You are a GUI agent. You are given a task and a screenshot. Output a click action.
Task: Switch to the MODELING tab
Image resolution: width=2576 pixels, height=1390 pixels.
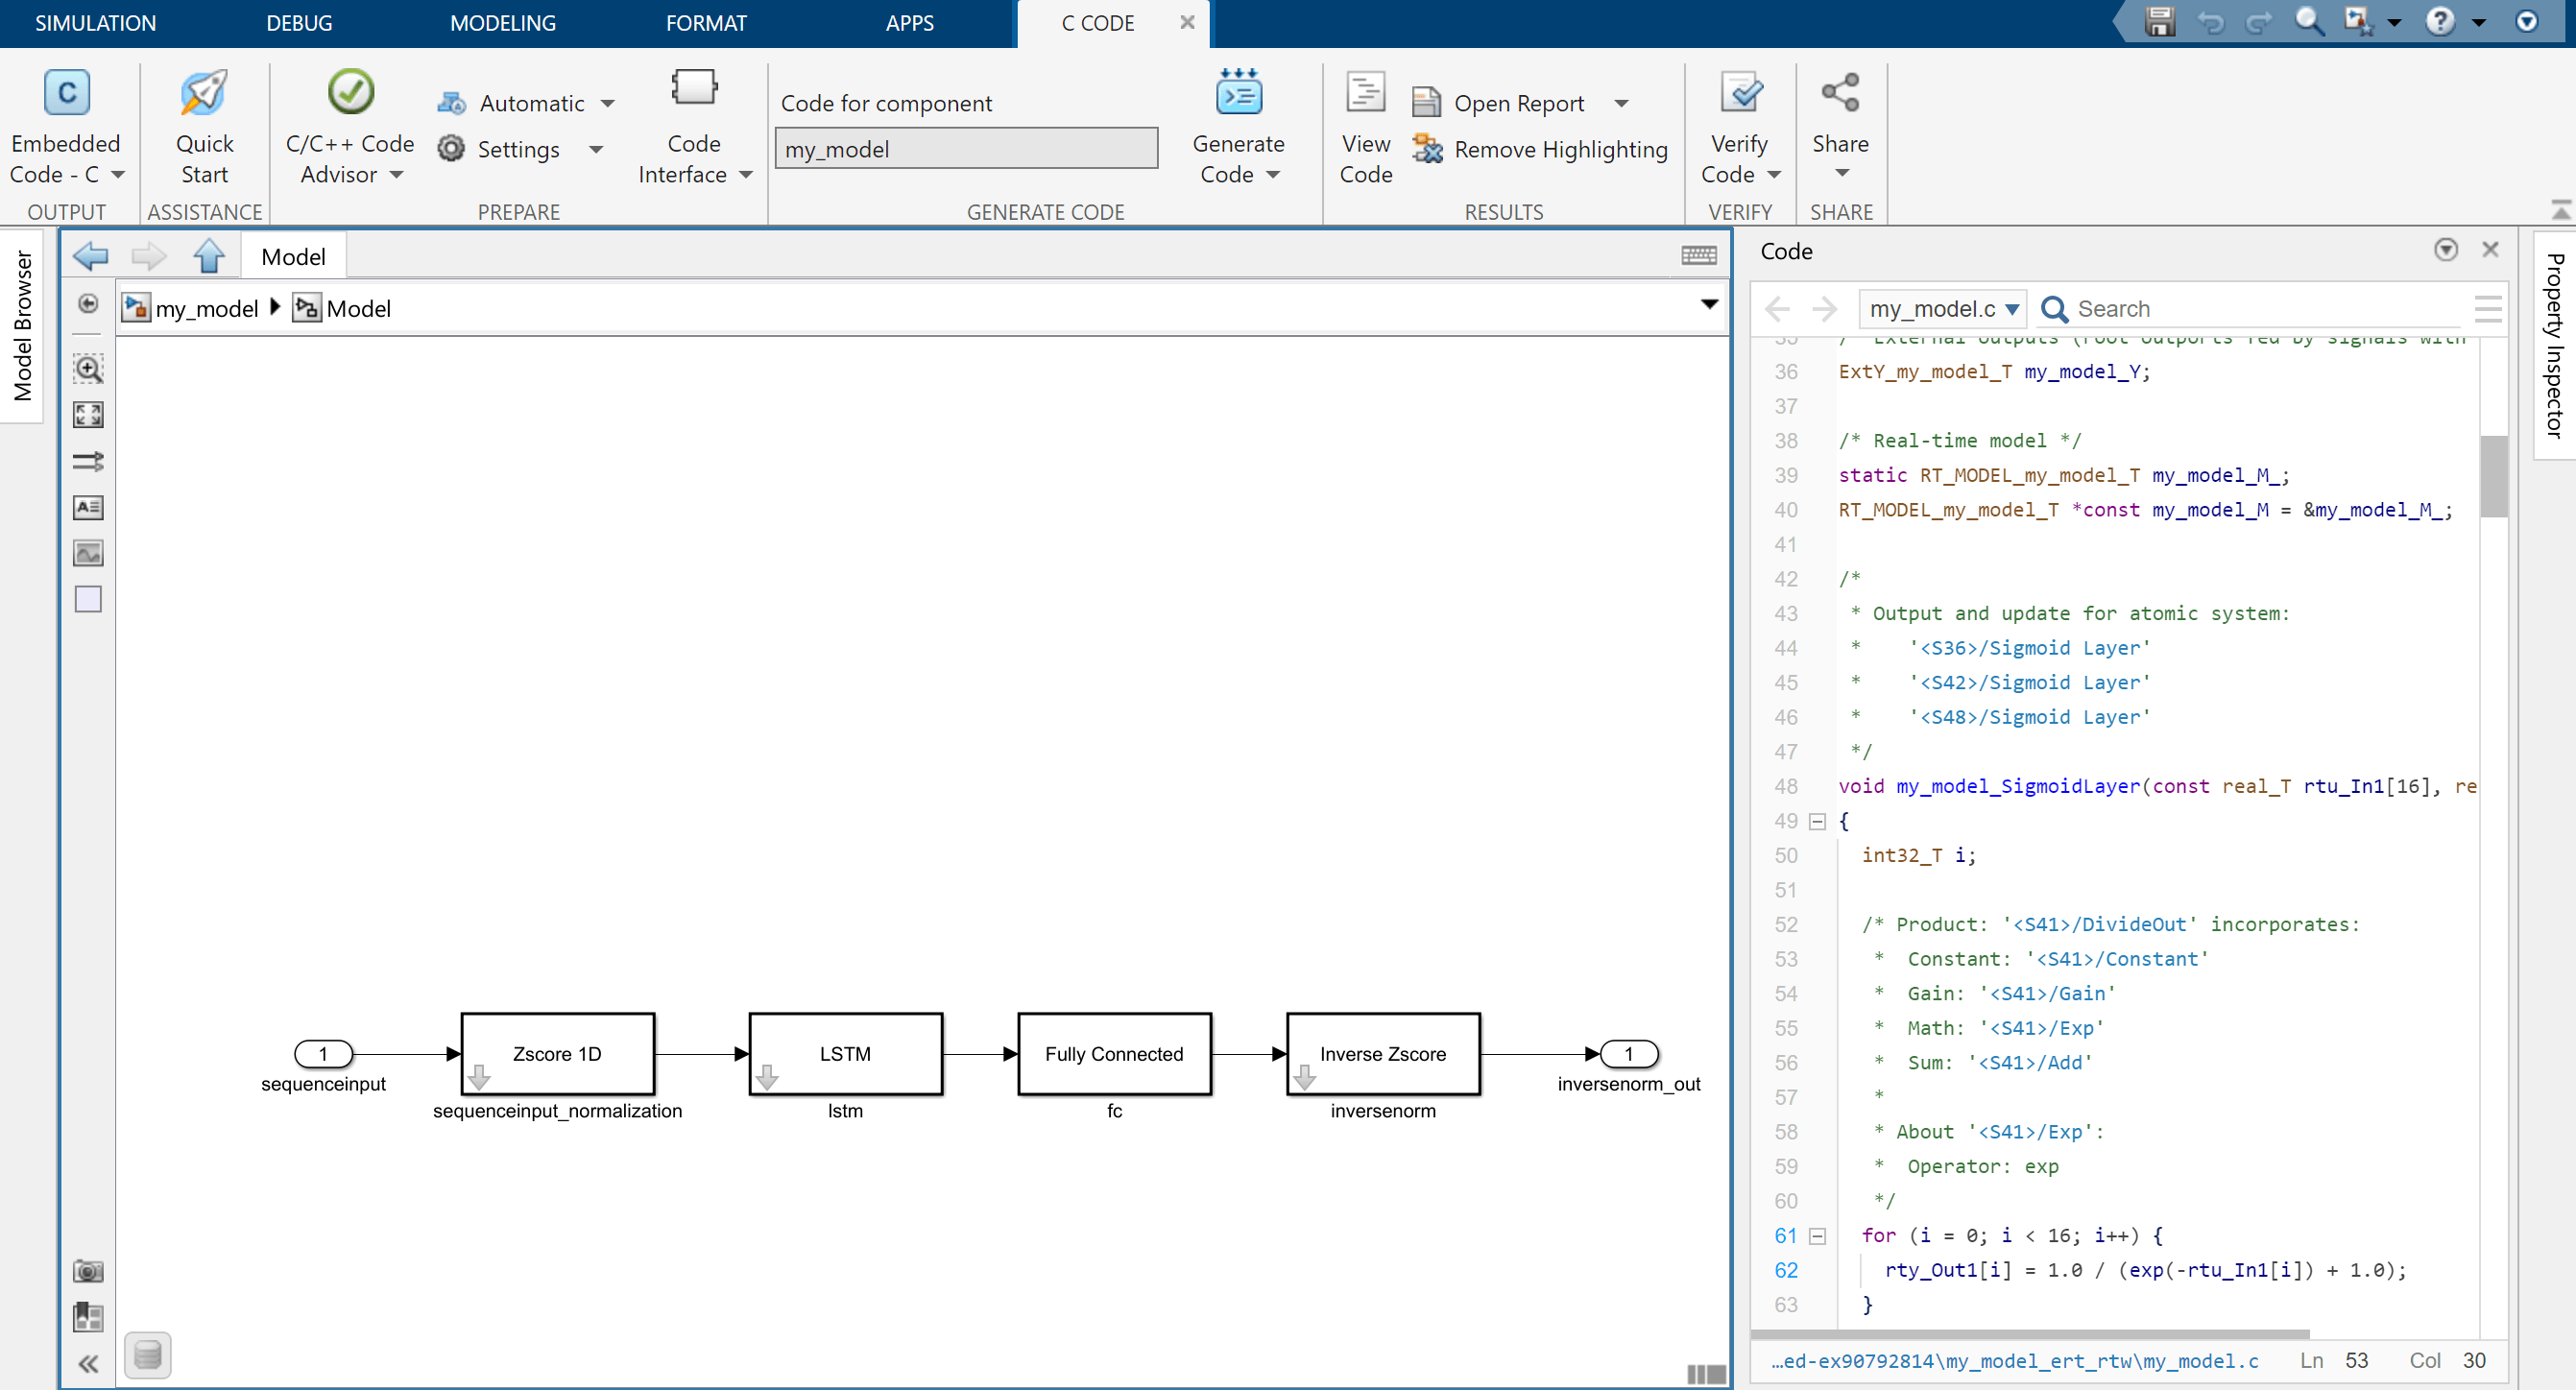502,23
